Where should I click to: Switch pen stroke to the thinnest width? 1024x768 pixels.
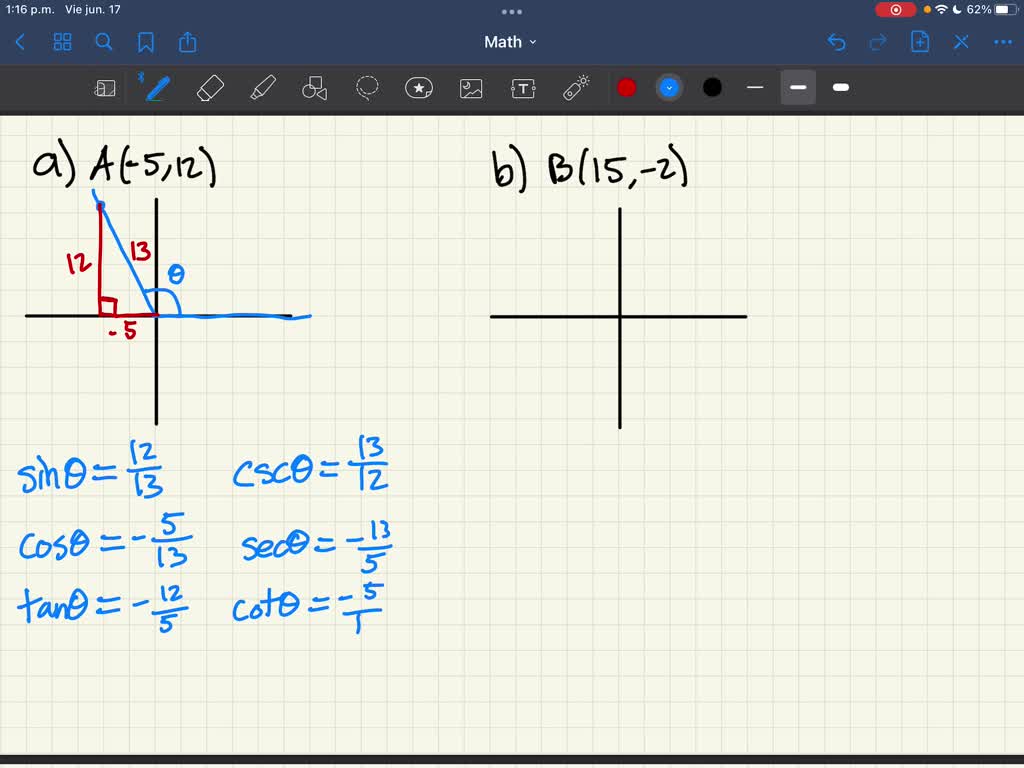(x=755, y=88)
